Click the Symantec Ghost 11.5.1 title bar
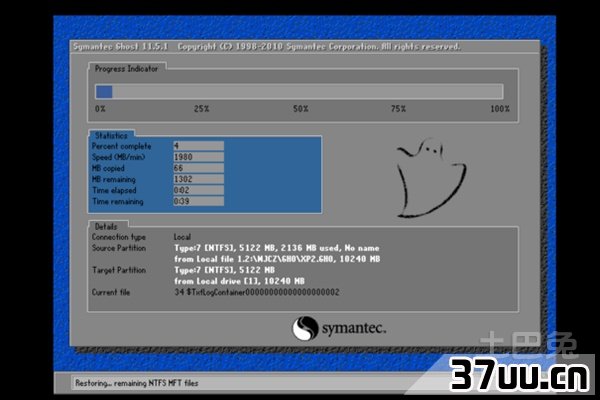Image resolution: width=600 pixels, height=400 pixels. pos(305,47)
